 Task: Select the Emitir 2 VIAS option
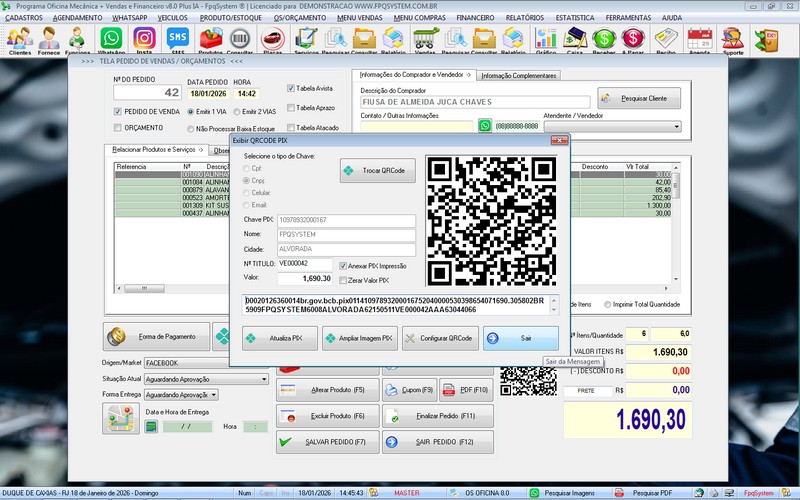pos(235,112)
